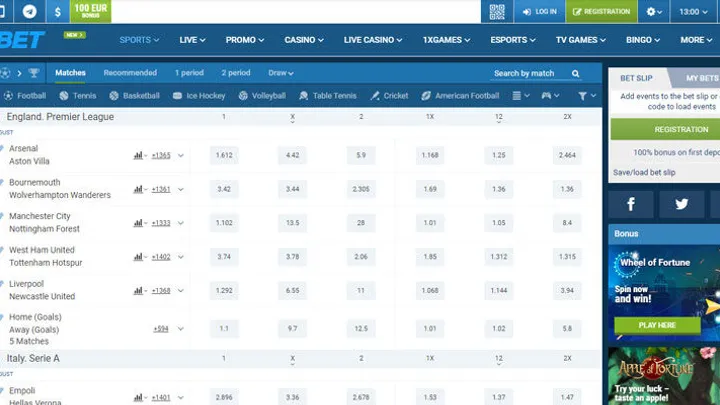Screen dimensions: 720x405
Task: Click Save/load bet slip link
Action: 644,173
